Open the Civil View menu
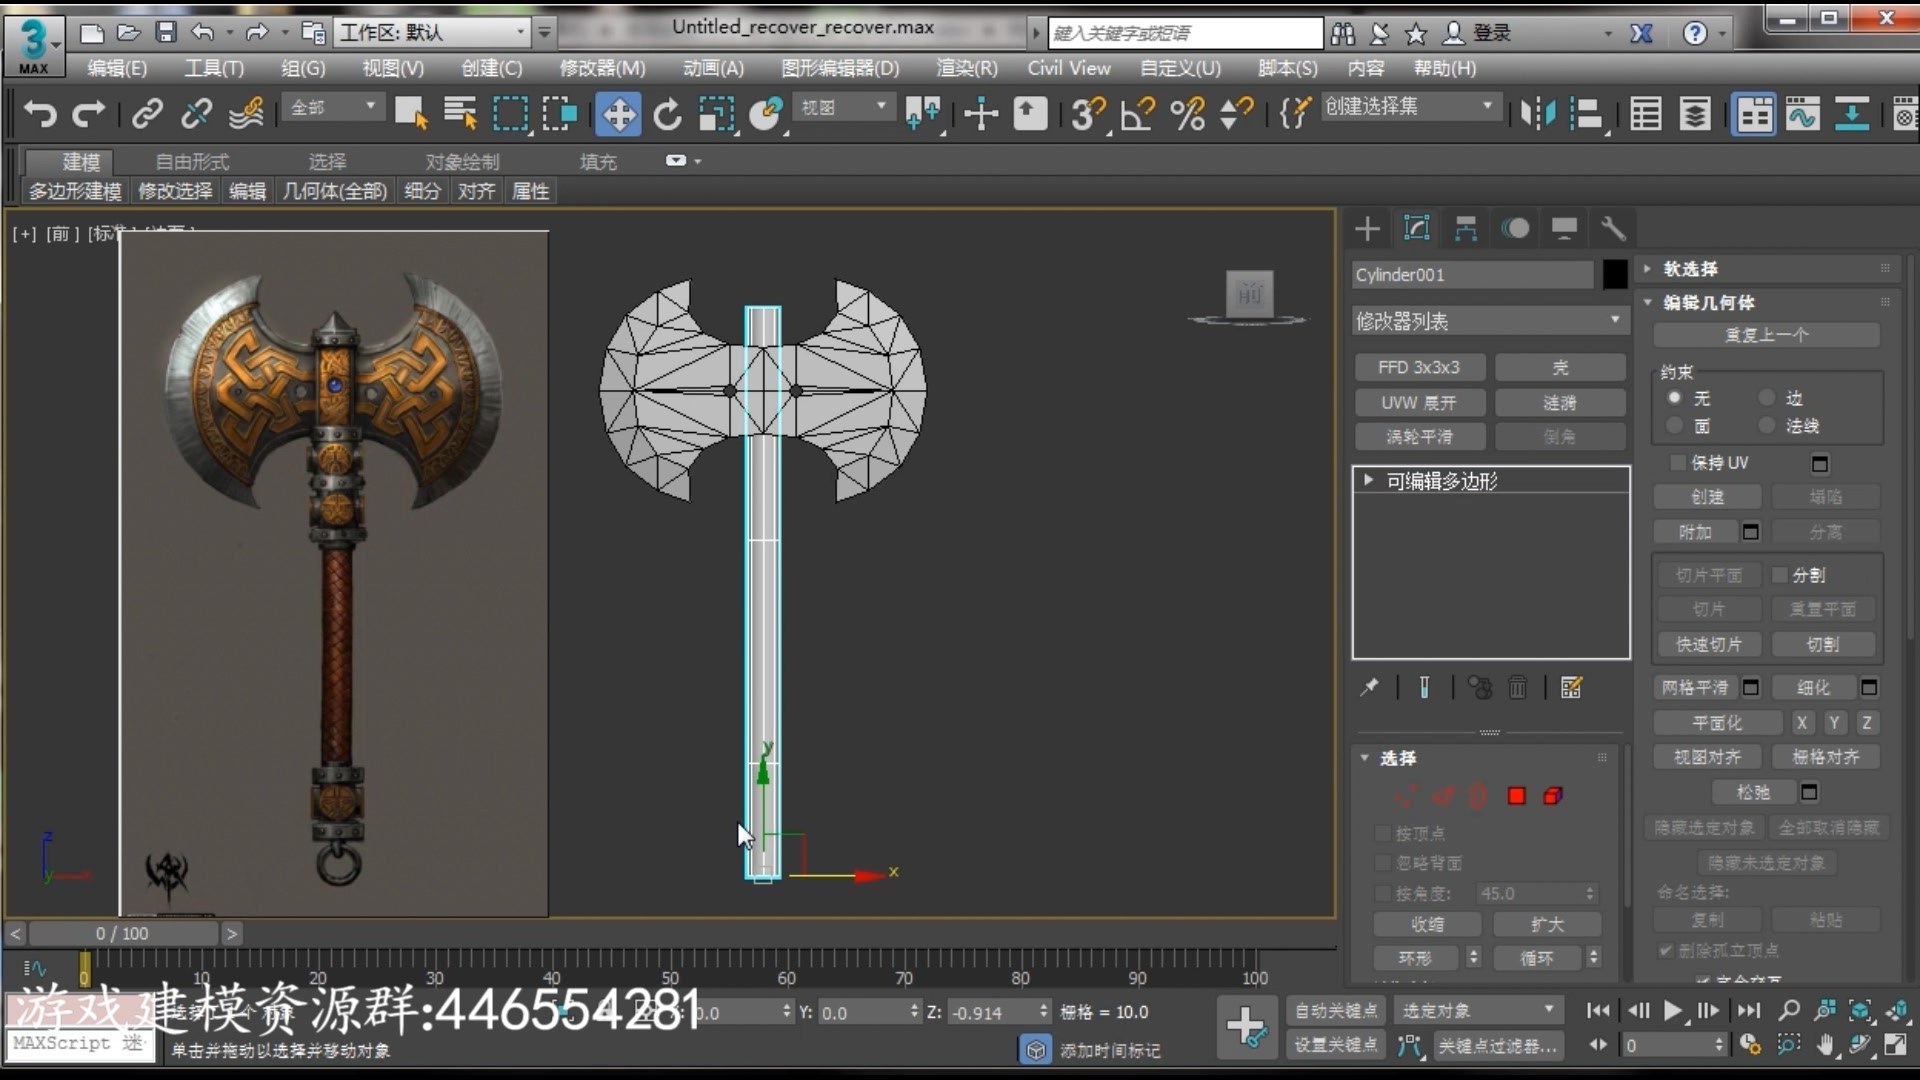Viewport: 1920px width, 1080px height. (x=1069, y=68)
